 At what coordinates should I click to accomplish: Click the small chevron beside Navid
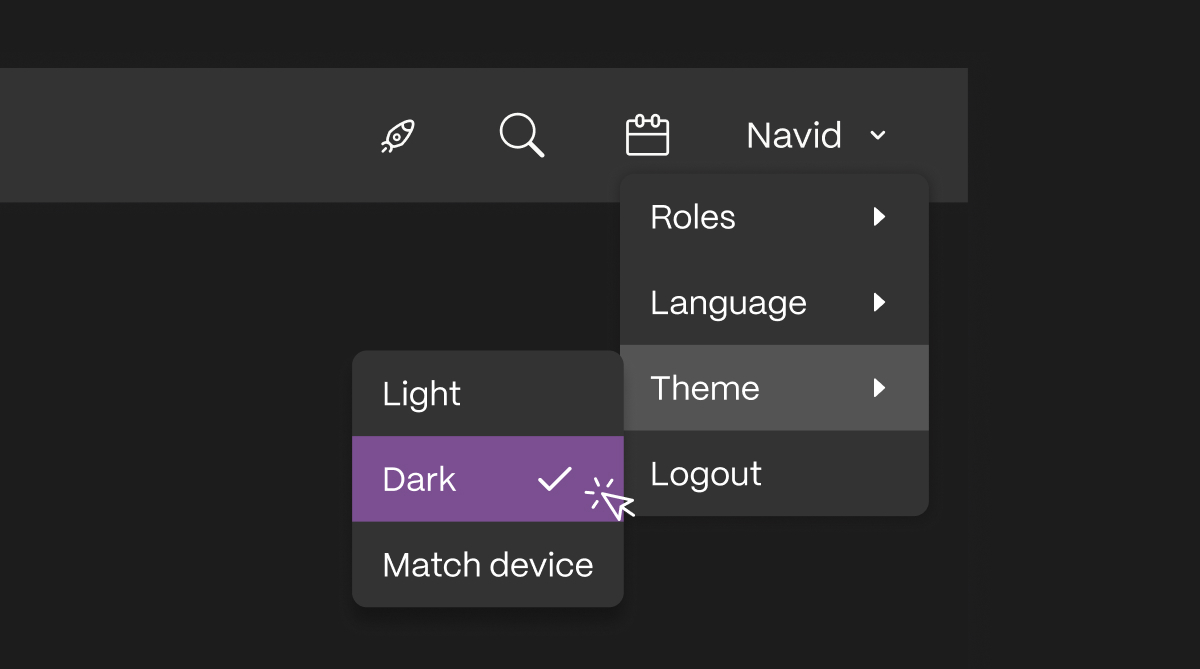coord(878,135)
